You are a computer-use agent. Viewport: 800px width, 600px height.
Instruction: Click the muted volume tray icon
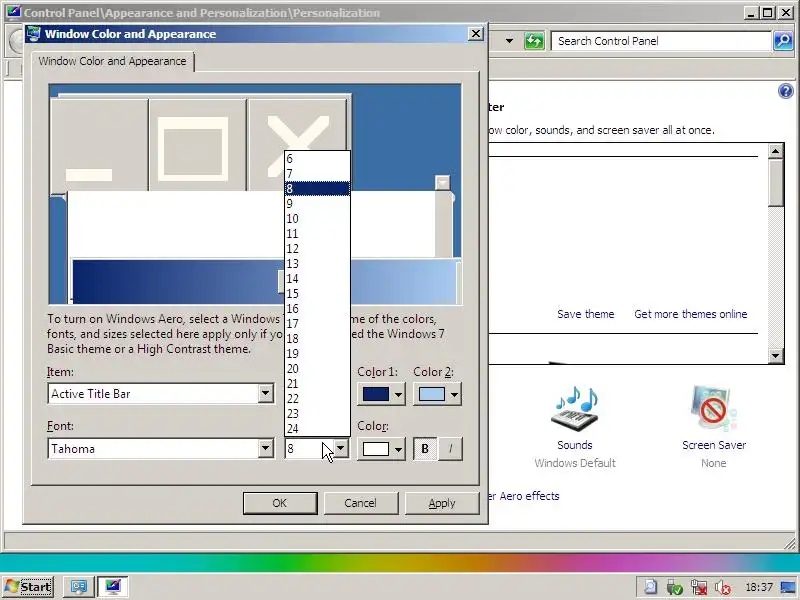[723, 588]
